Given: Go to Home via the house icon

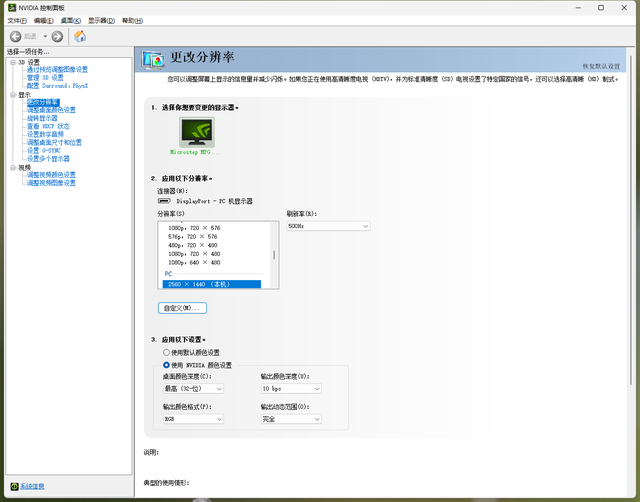Looking at the screenshot, I should (x=80, y=36).
